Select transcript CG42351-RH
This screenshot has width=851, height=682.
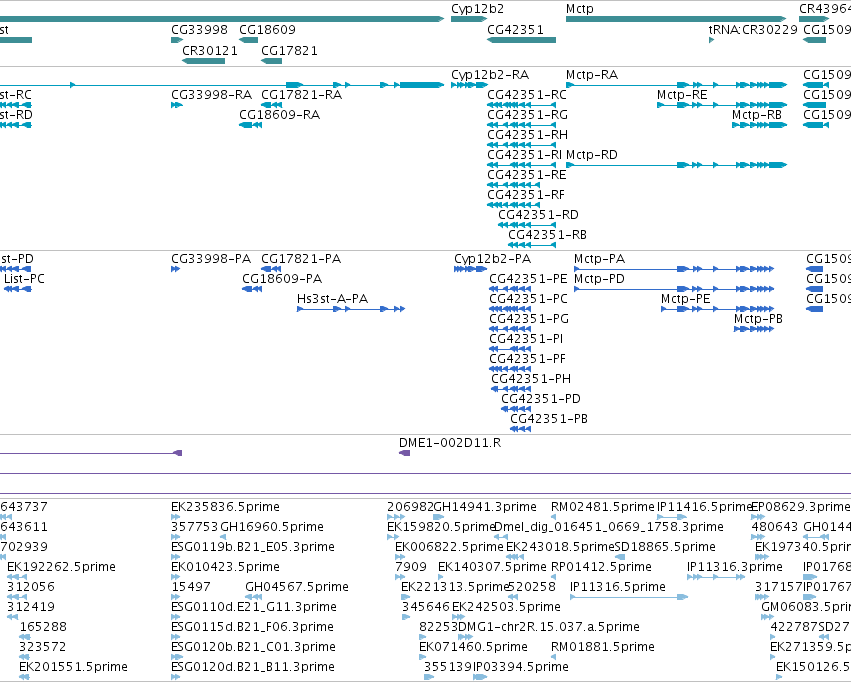click(522, 145)
